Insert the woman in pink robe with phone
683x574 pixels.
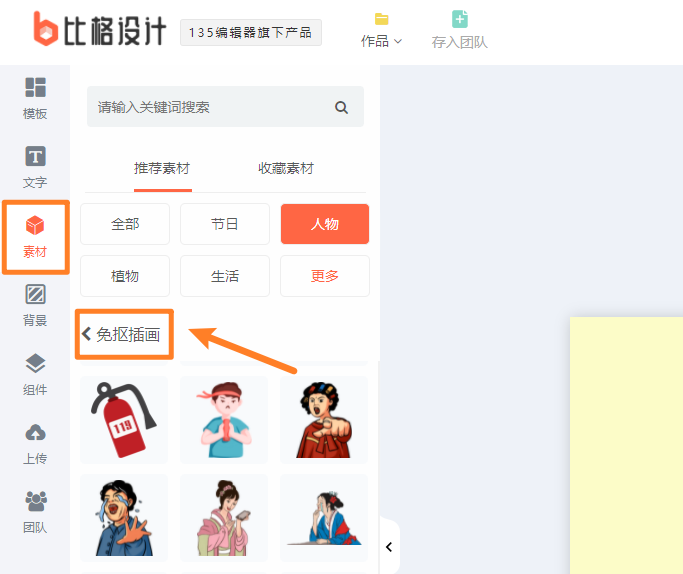[x=224, y=517]
